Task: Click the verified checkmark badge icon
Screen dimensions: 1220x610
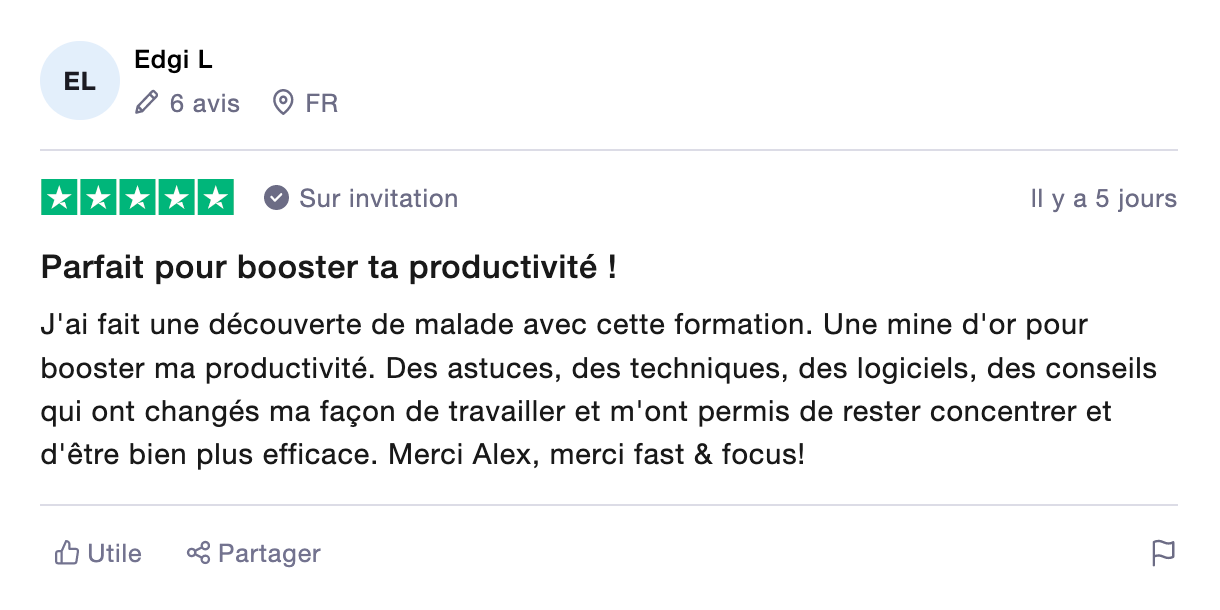Action: tap(276, 198)
